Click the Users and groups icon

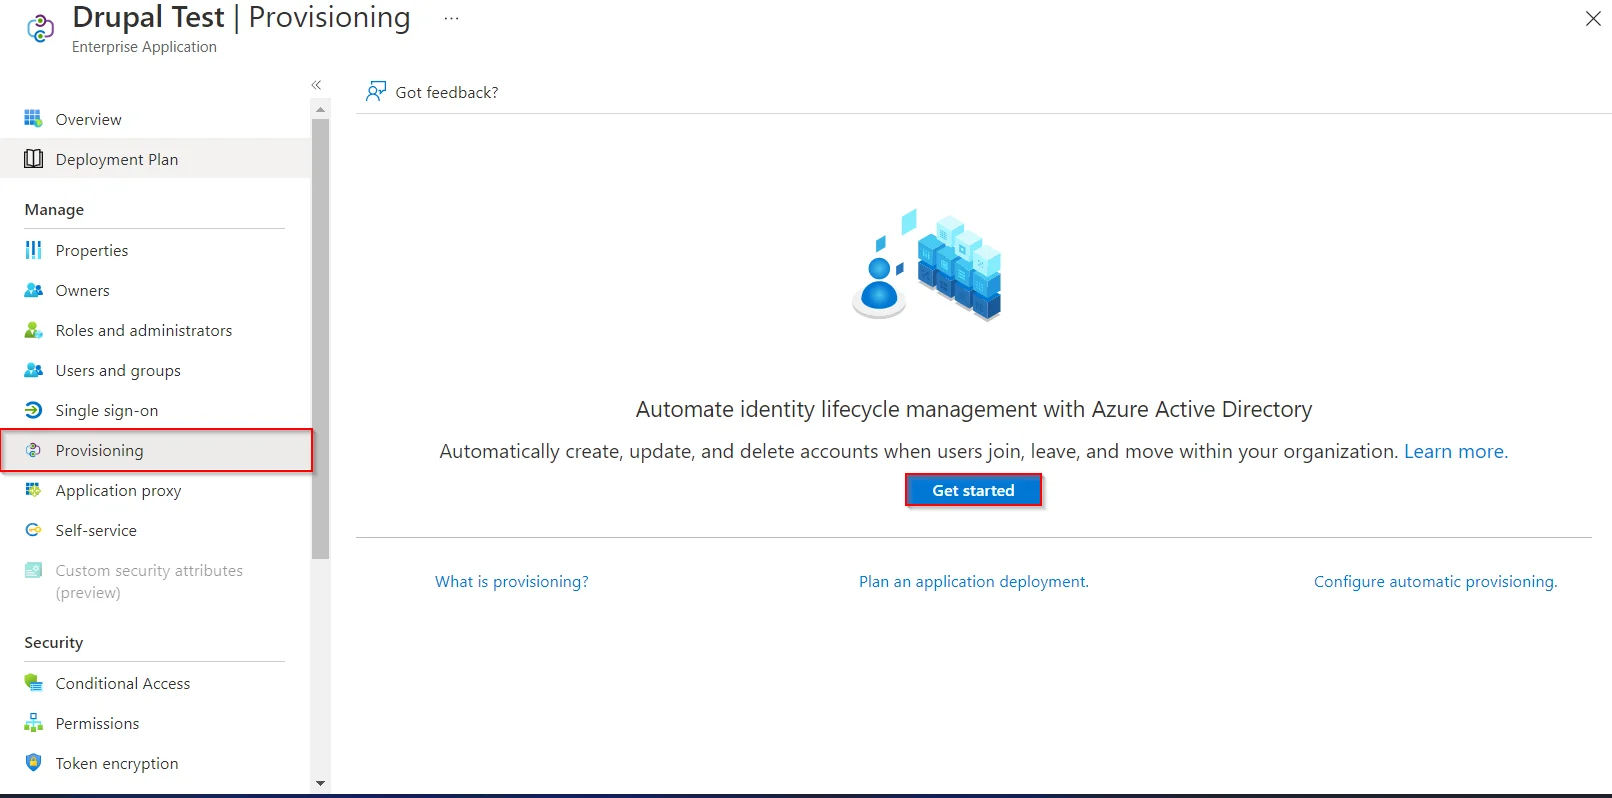tap(33, 370)
